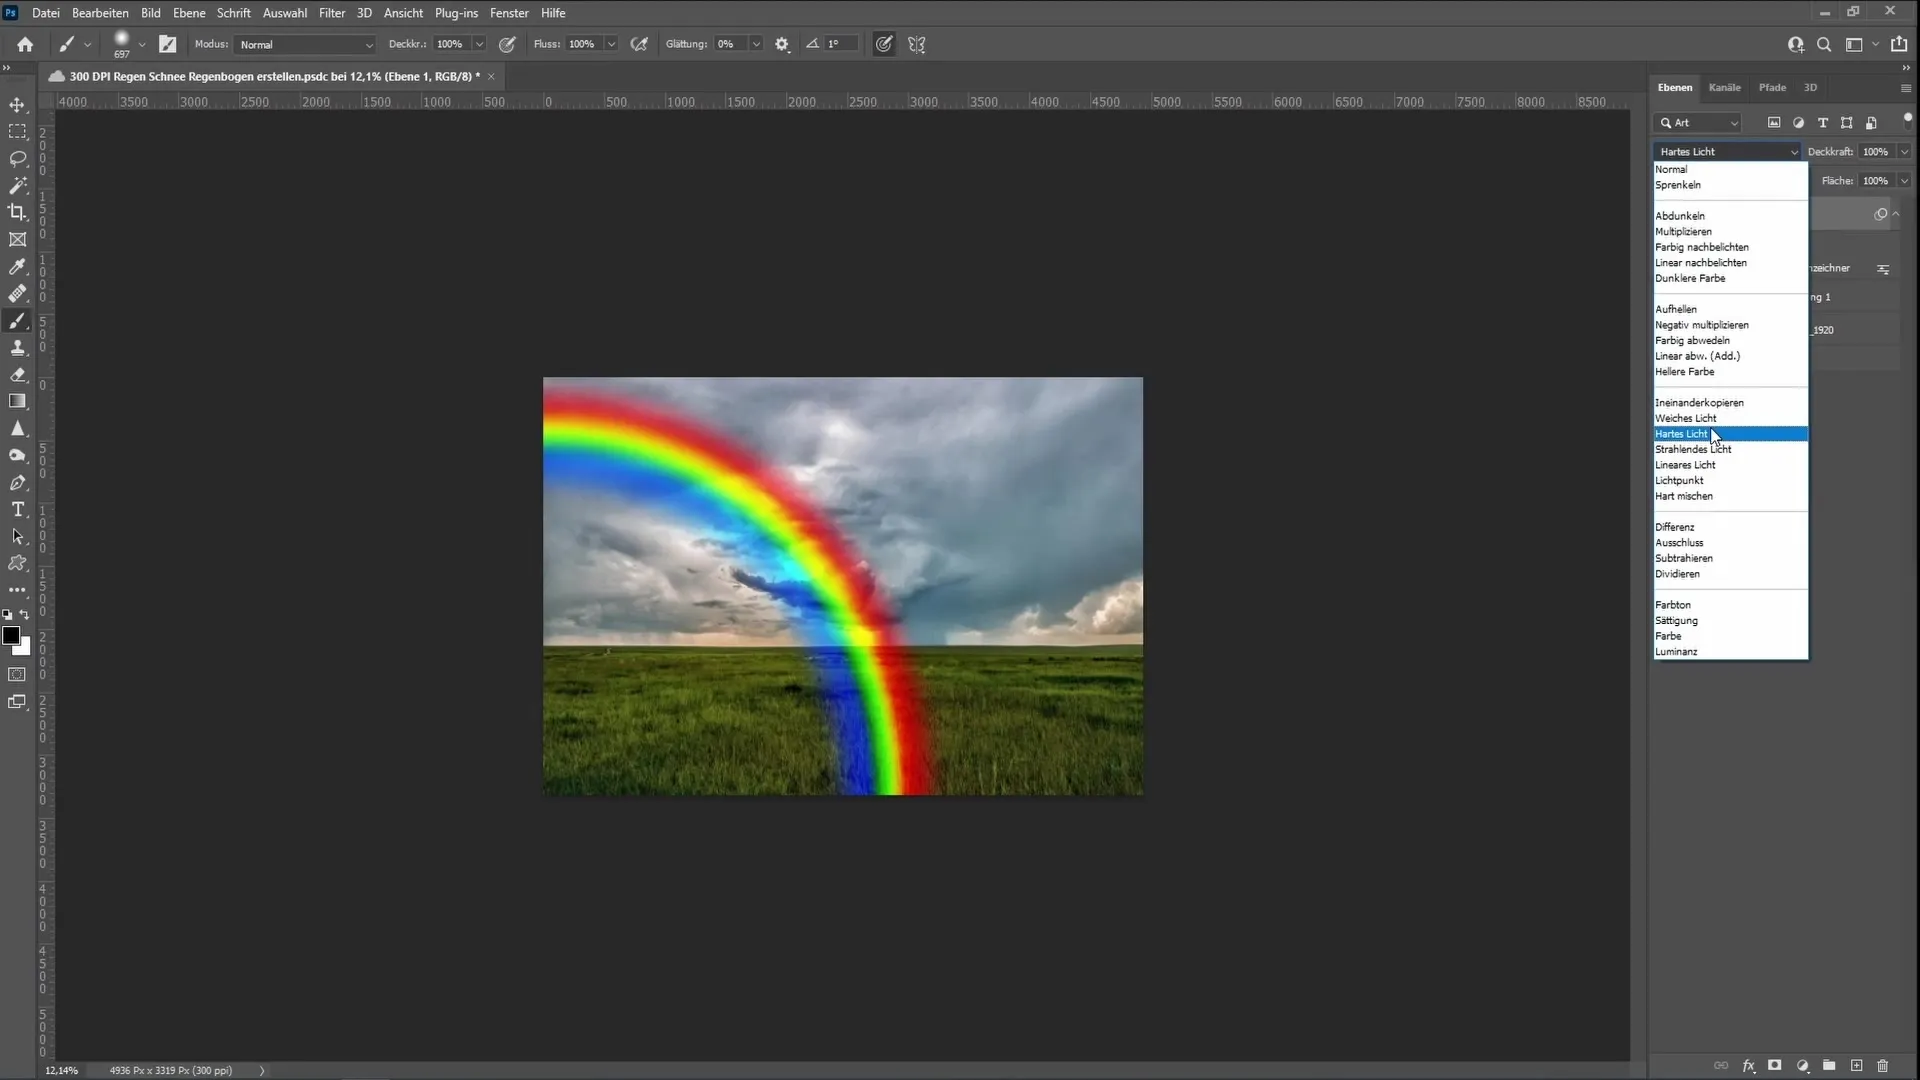This screenshot has height=1080, width=1920.
Task: Filter layers by pixel layer icon
Action: 1774,123
